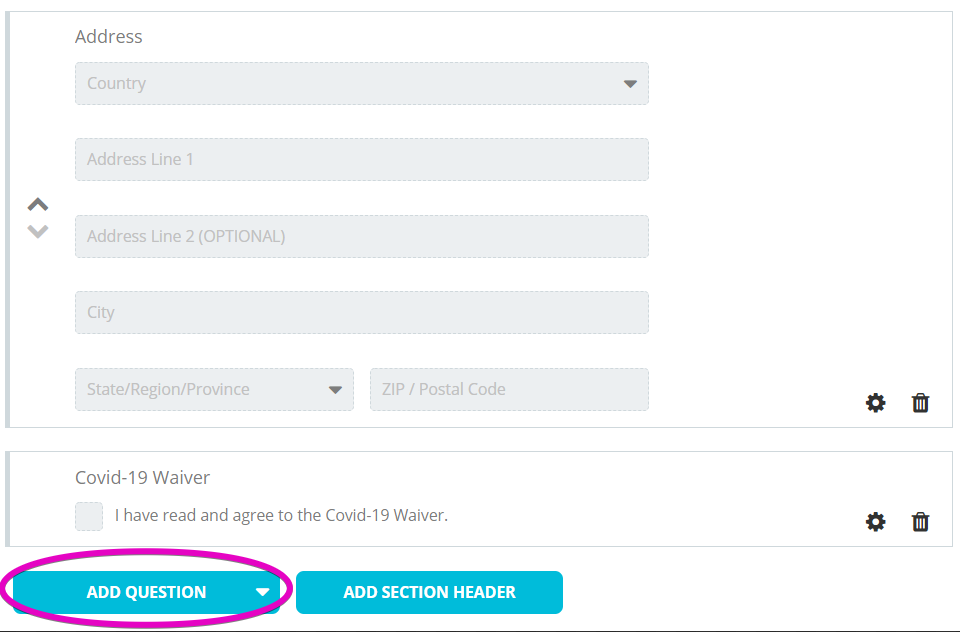The image size is (960, 632).
Task: Focus the Address Line 1 field
Action: (x=362, y=159)
